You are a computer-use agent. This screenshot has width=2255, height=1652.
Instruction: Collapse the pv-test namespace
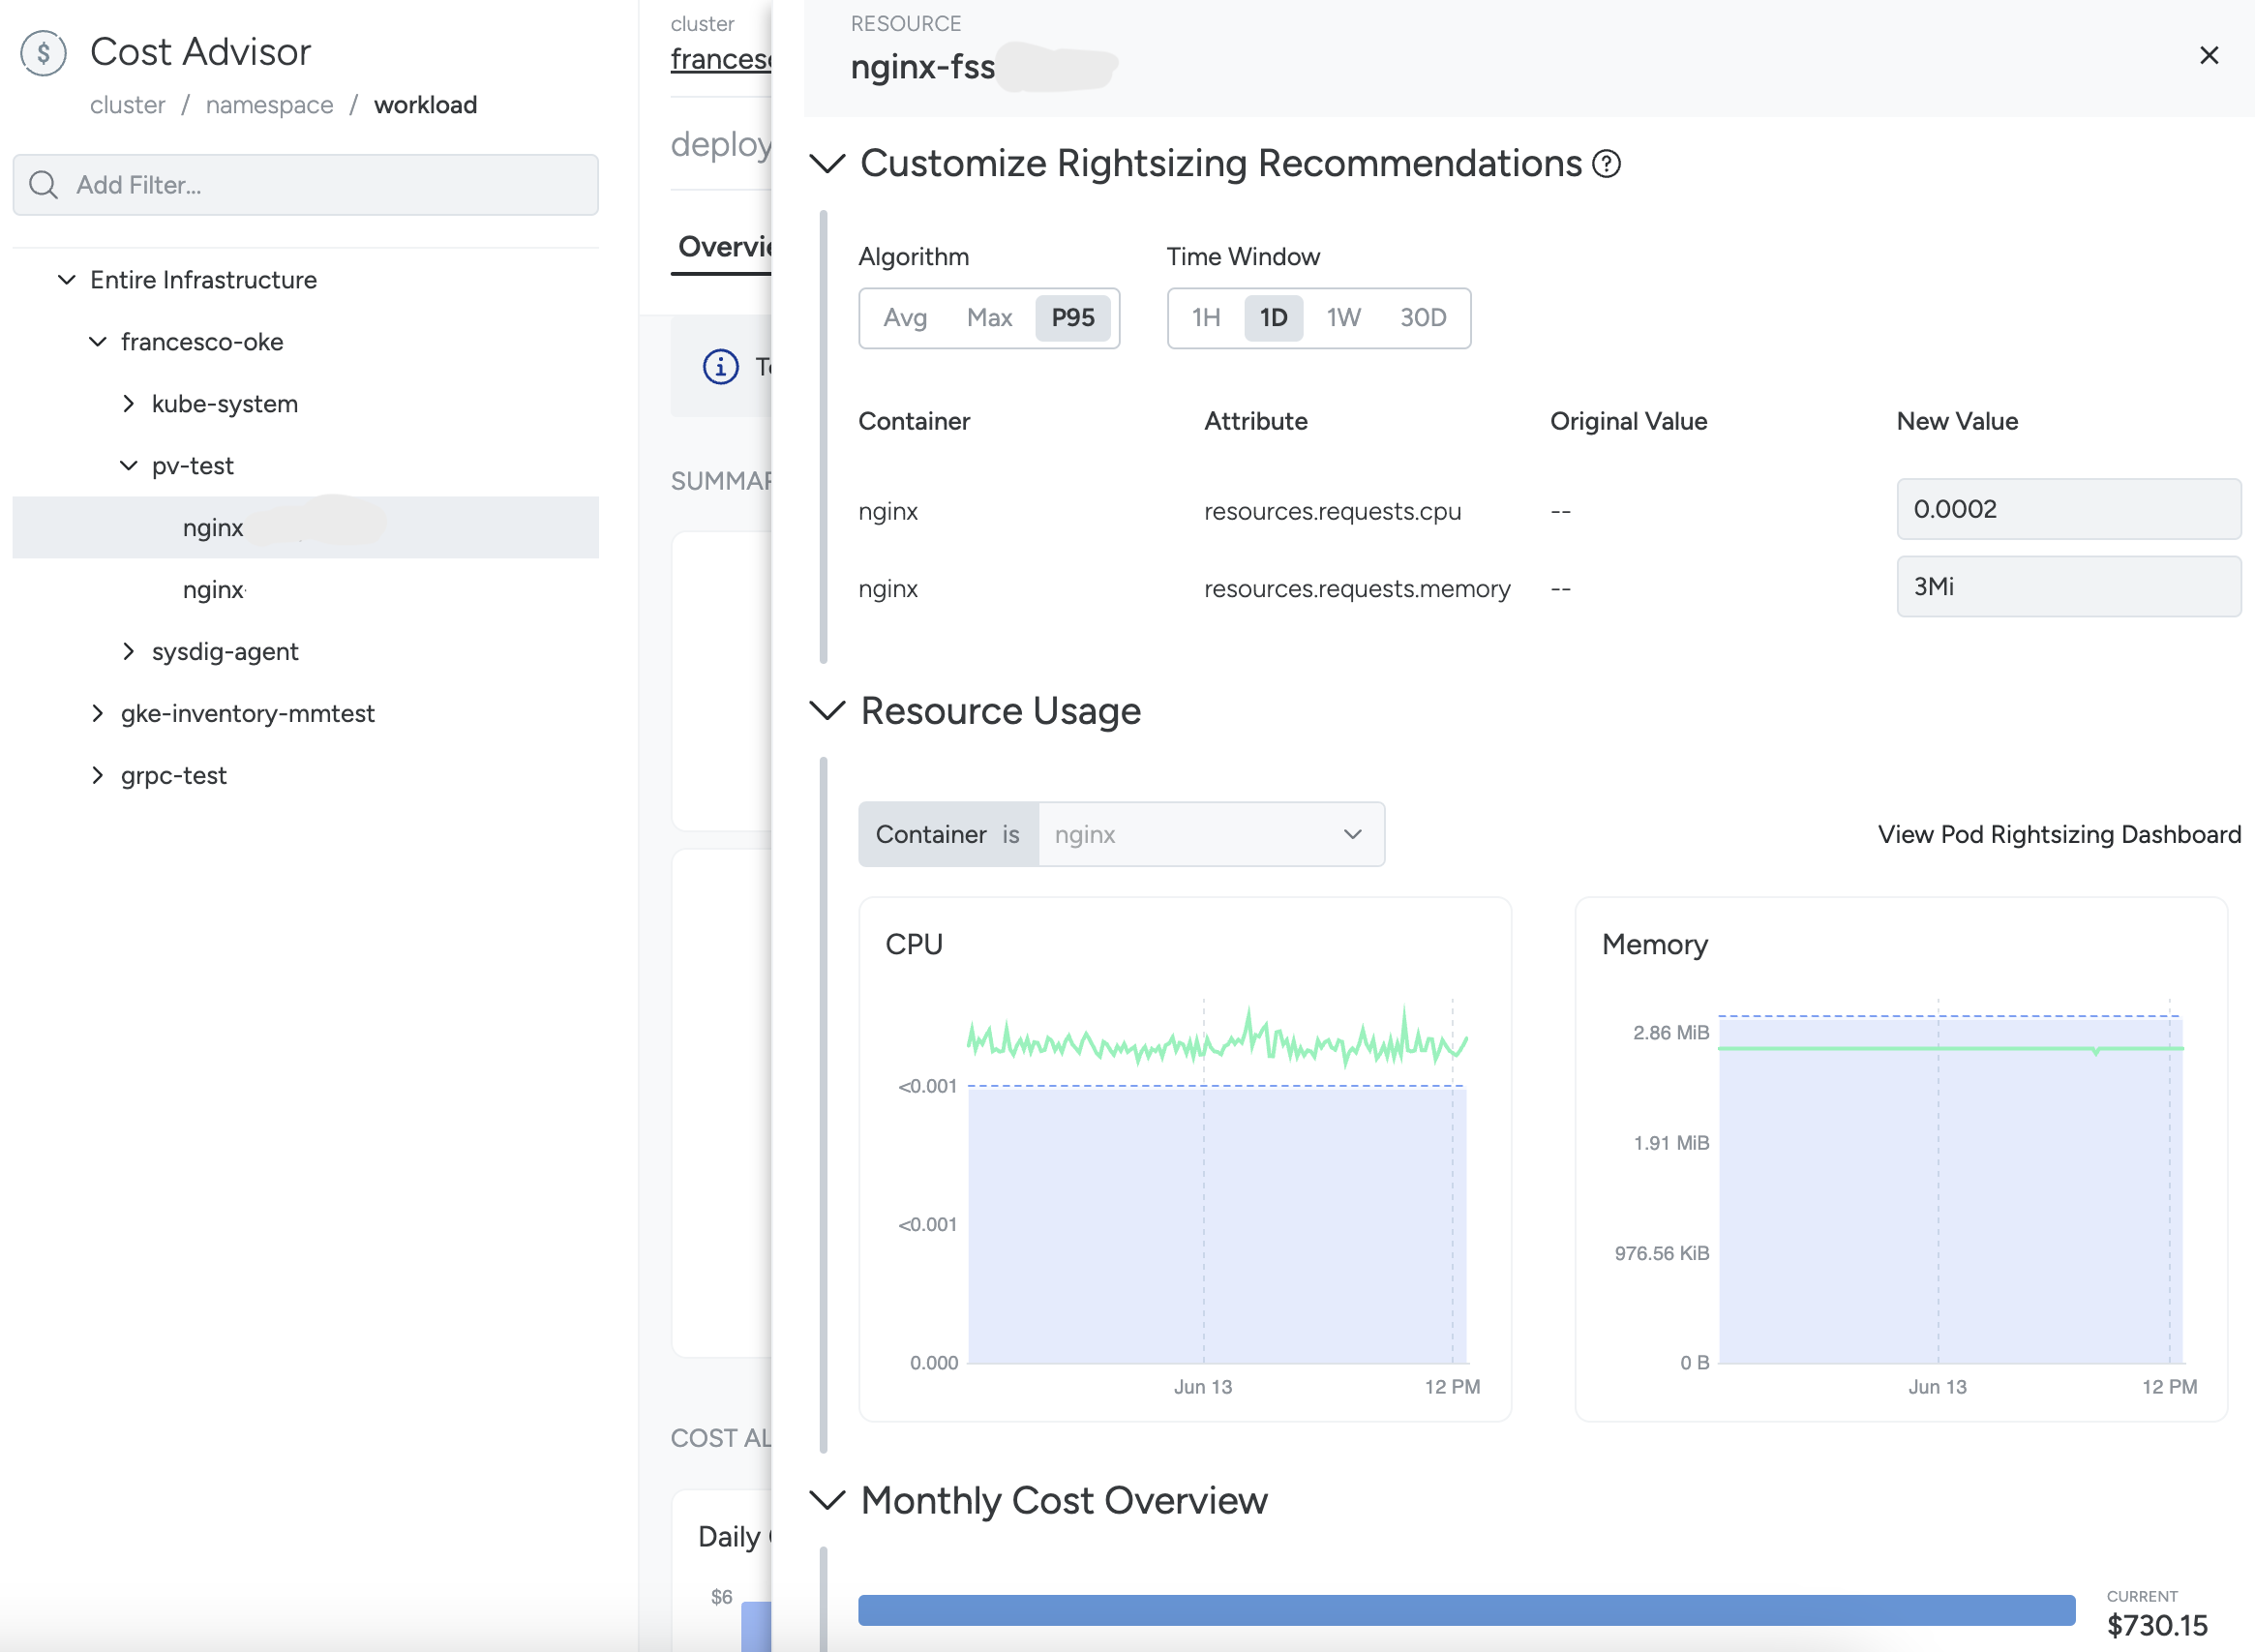point(129,466)
